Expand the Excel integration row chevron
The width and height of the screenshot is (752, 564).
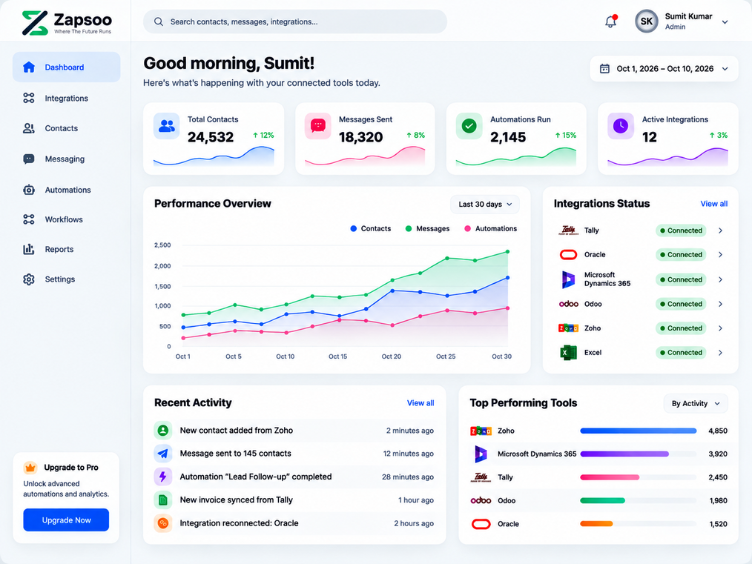coord(720,352)
